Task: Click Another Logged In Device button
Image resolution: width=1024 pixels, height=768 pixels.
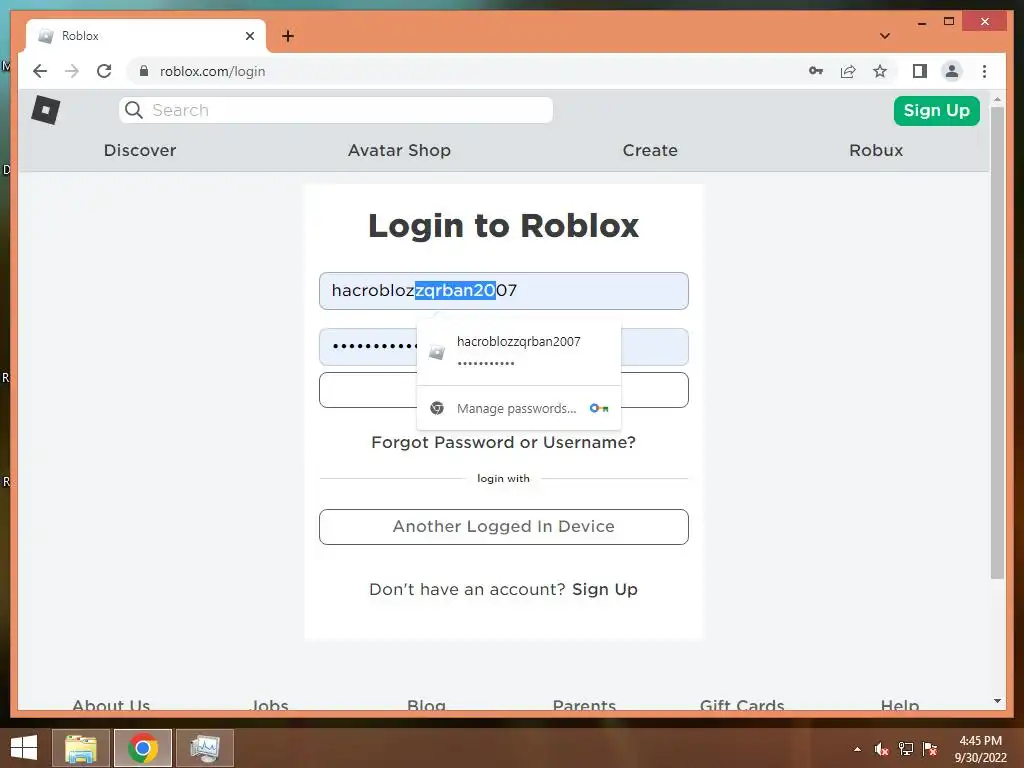Action: [x=504, y=526]
